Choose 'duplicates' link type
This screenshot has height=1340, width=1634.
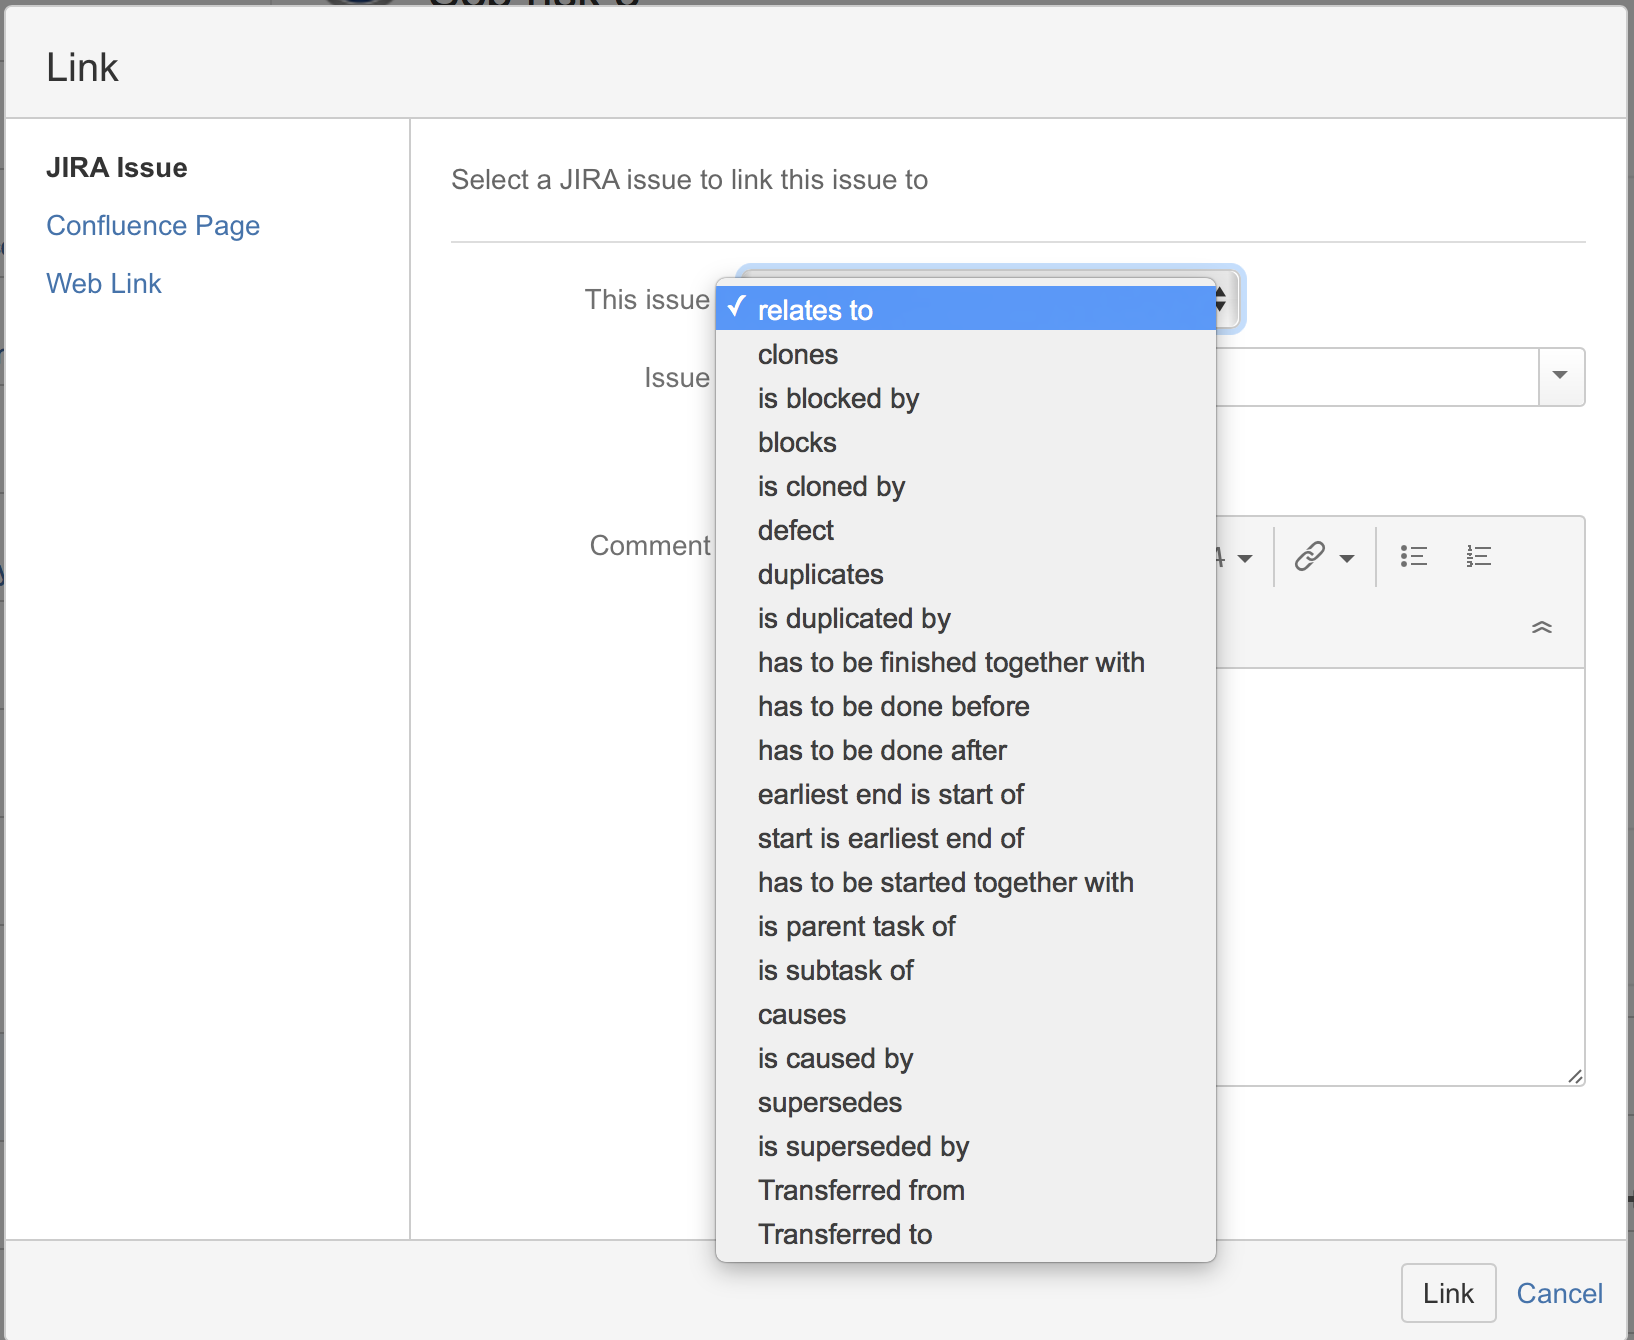click(966, 574)
